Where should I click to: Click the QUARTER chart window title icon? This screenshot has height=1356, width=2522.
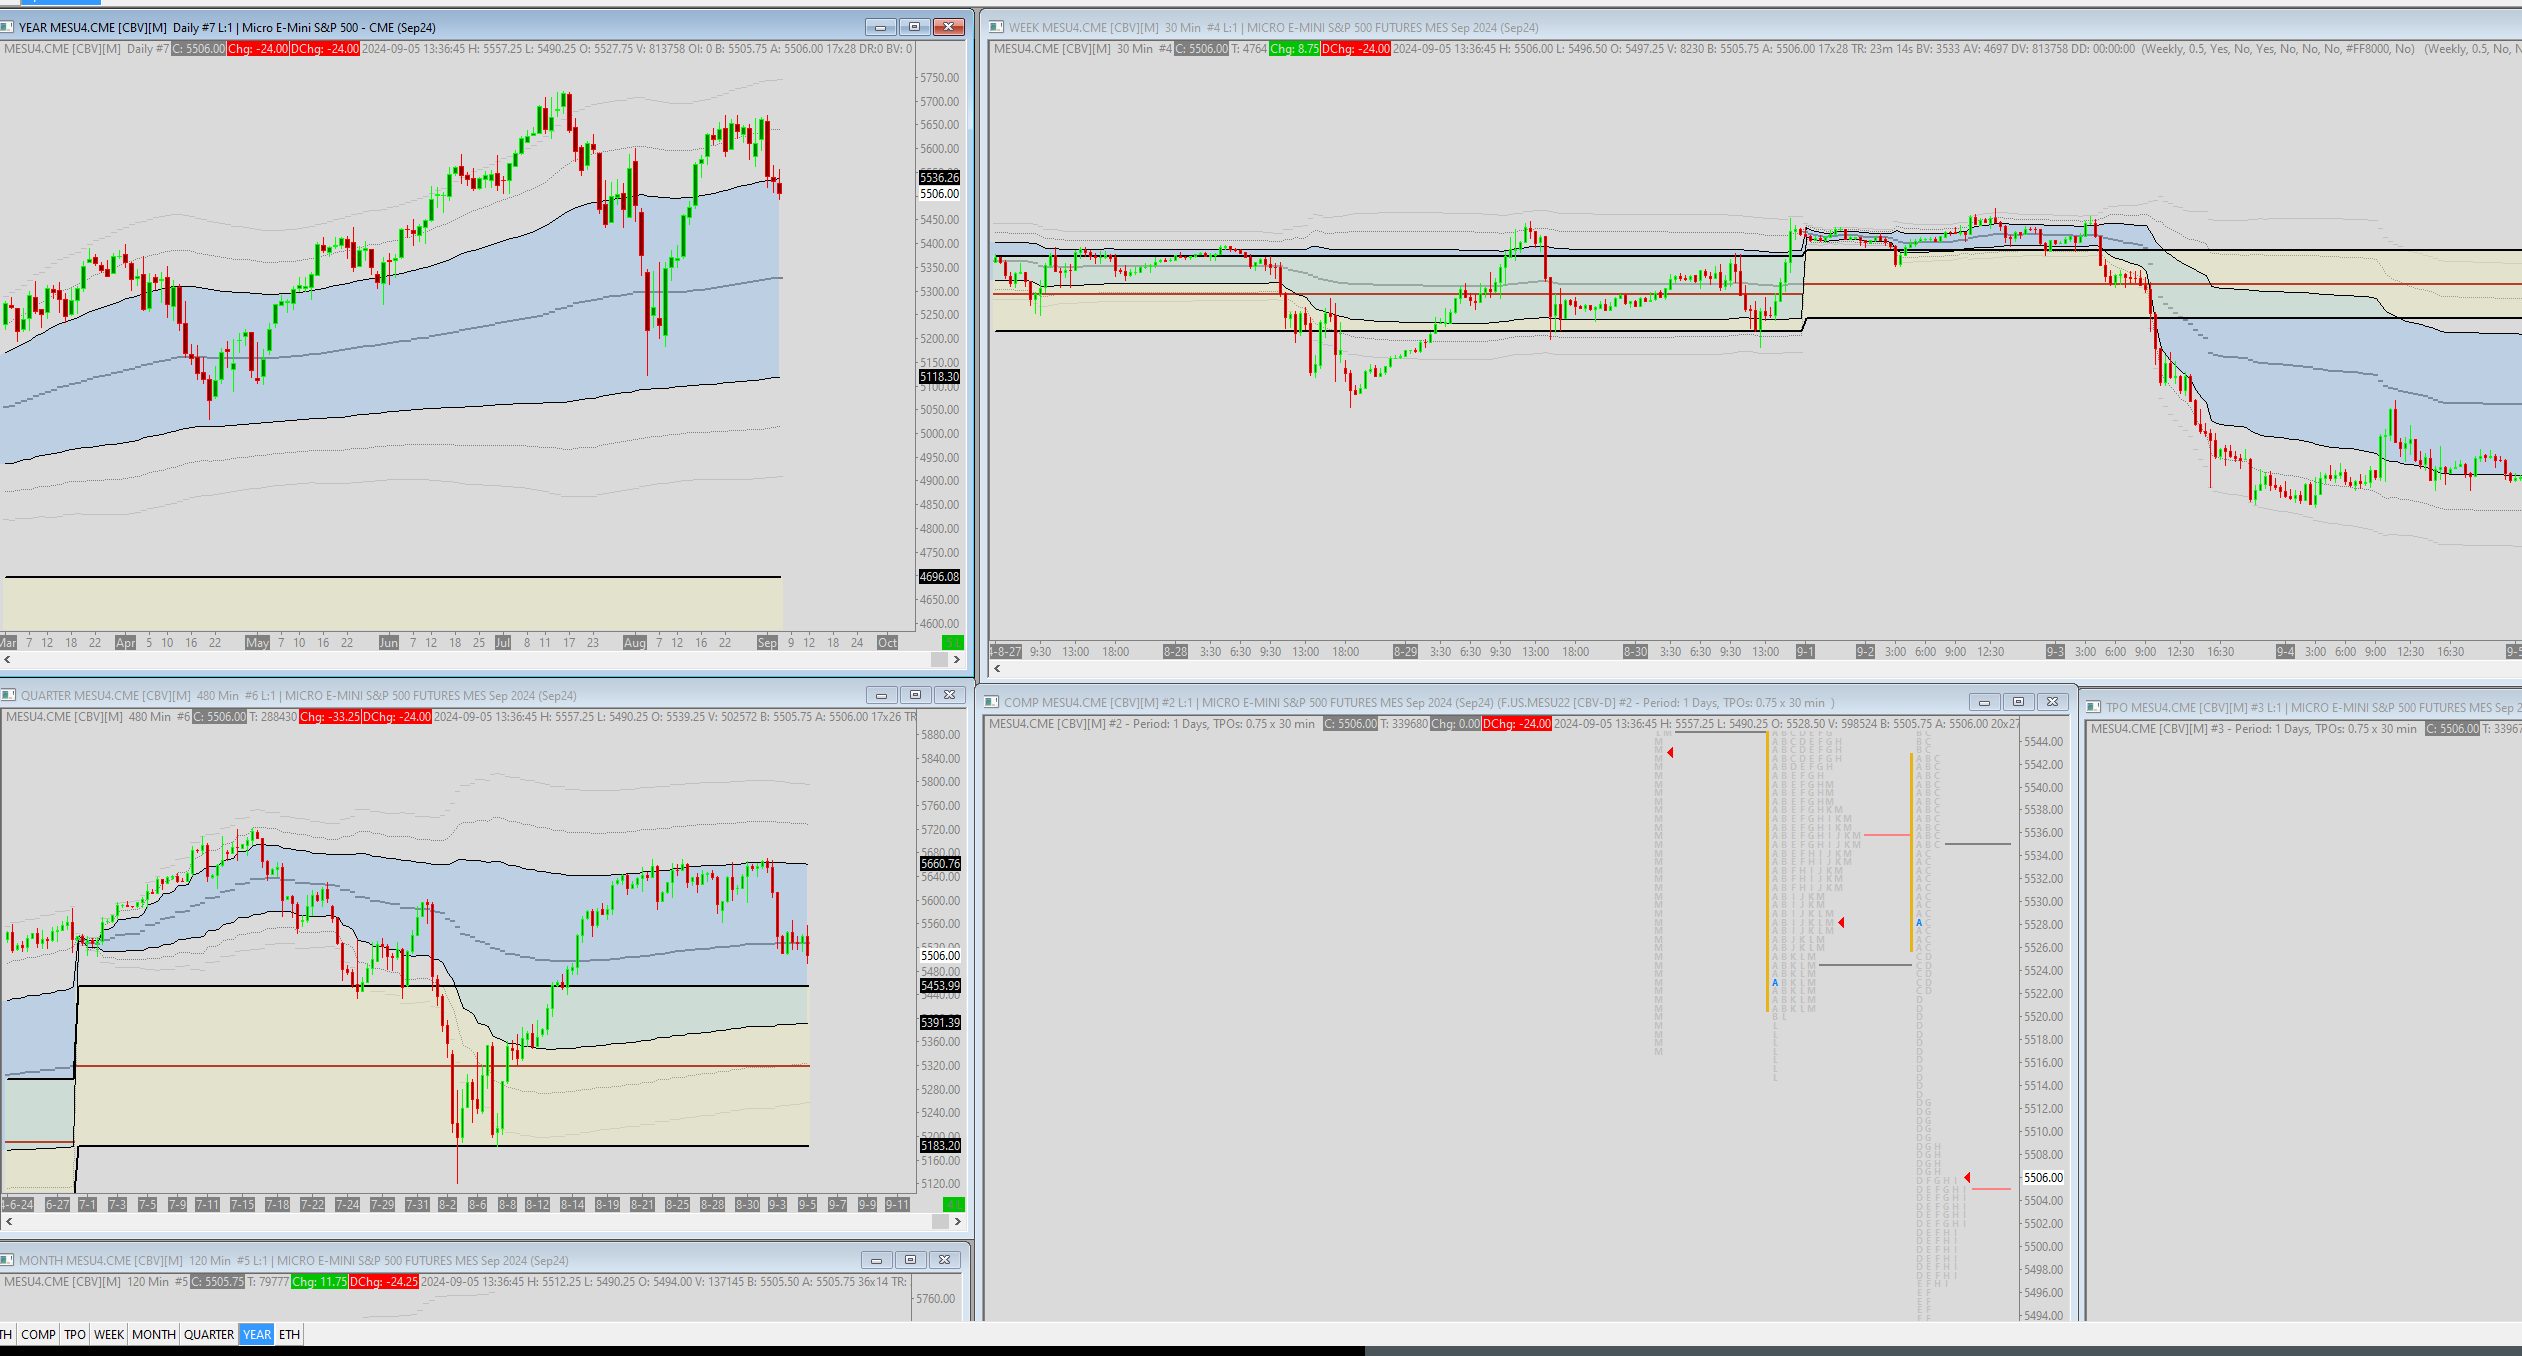(x=8, y=695)
